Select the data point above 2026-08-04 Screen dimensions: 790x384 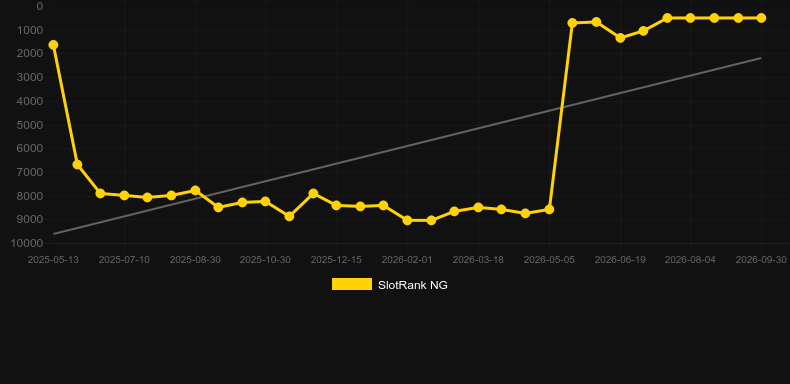click(x=690, y=18)
